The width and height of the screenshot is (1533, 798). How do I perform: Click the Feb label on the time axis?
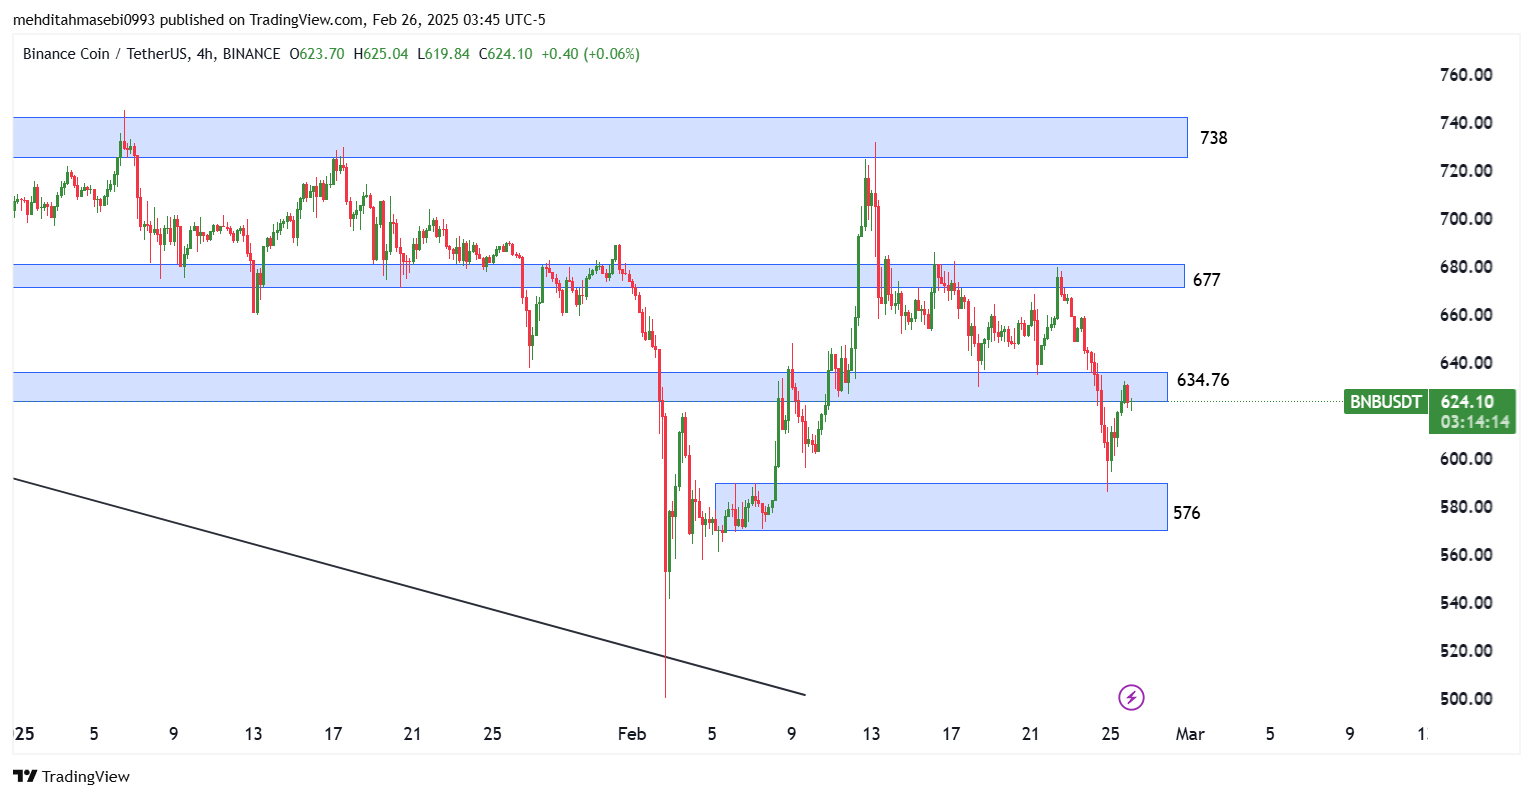pyautogui.click(x=632, y=734)
